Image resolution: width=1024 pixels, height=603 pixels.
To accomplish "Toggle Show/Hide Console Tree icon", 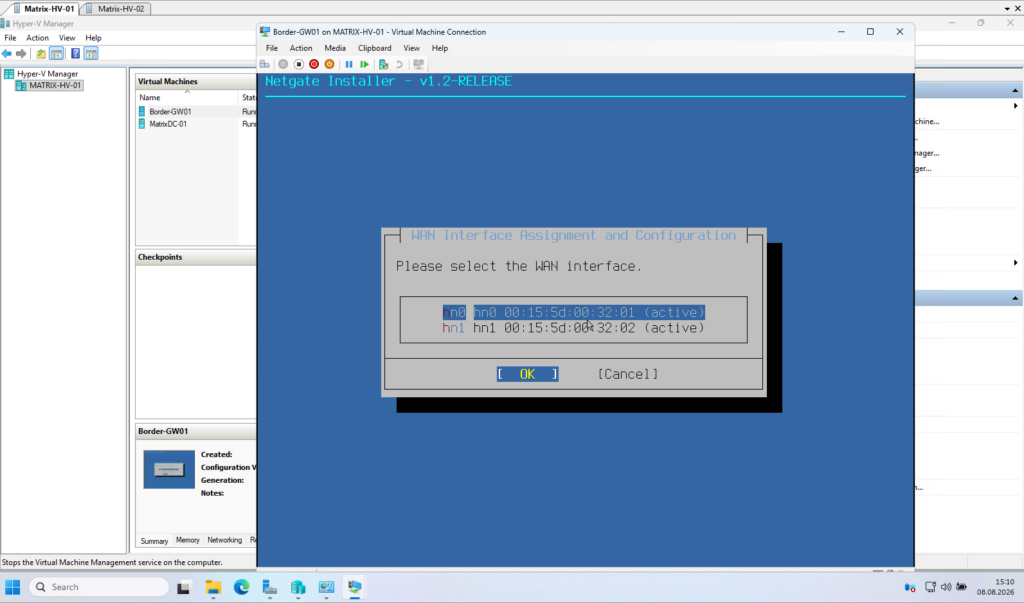I will coord(56,54).
